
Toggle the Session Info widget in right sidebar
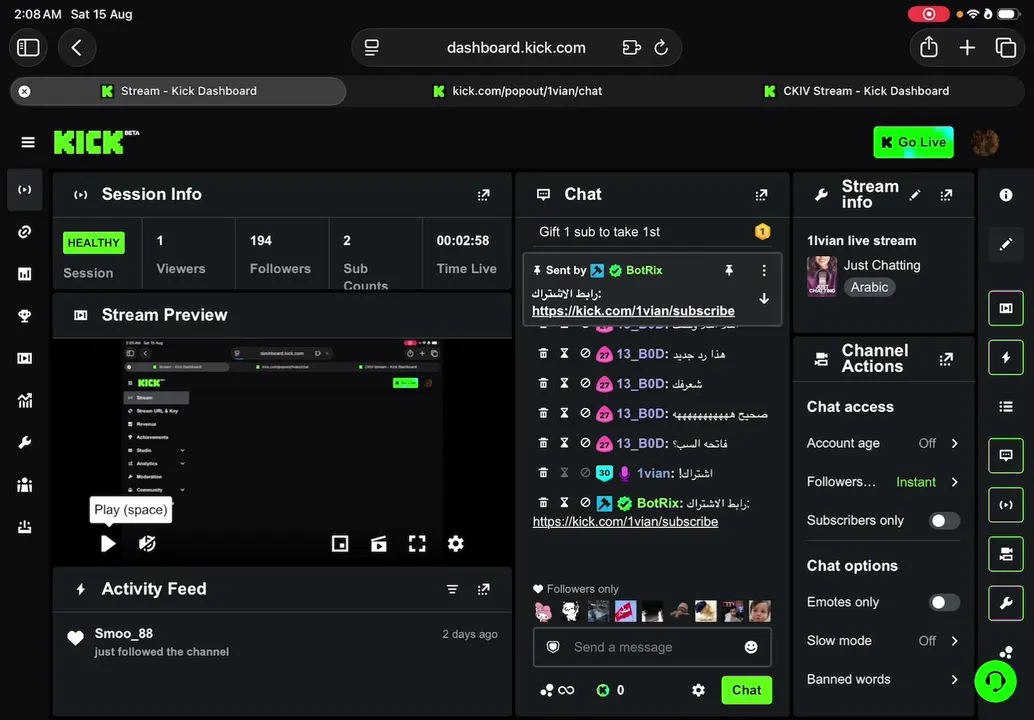(1006, 504)
